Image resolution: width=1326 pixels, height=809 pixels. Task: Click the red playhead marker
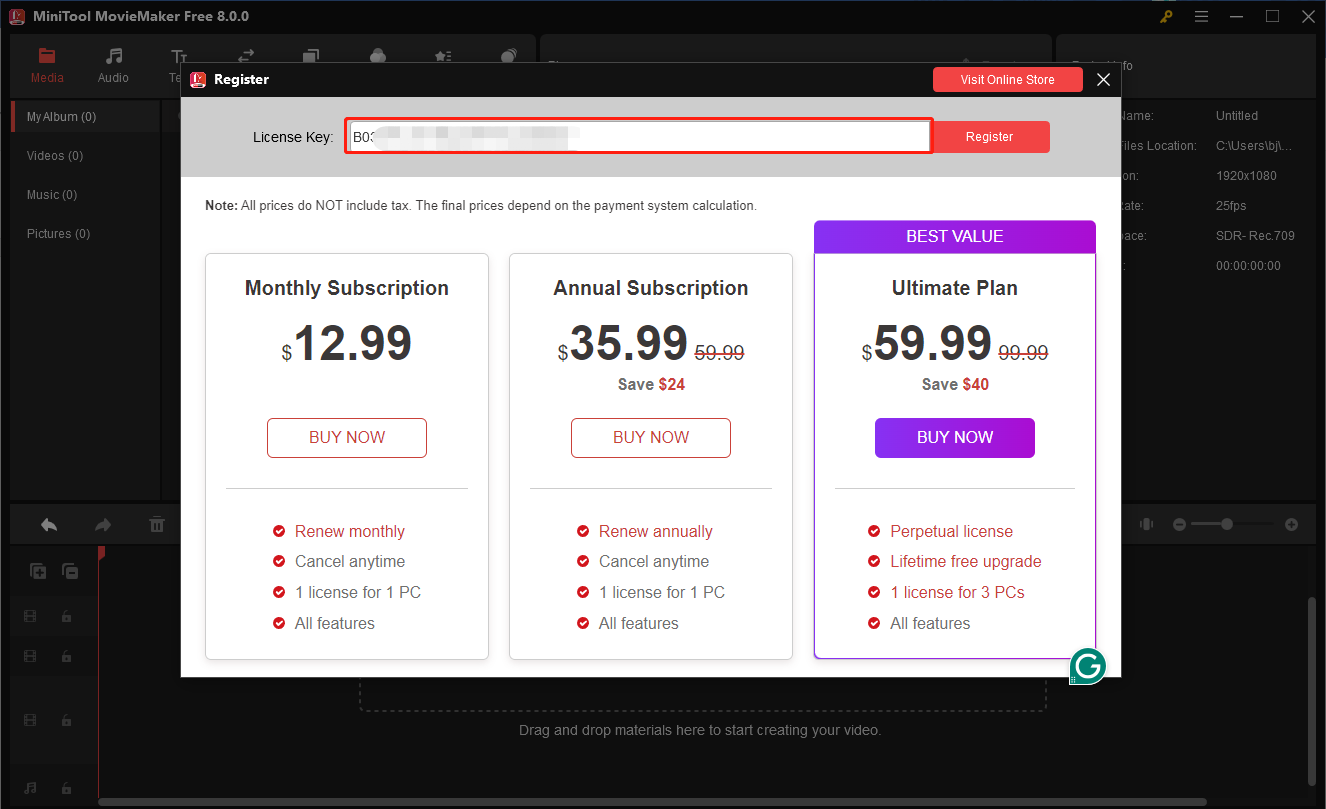click(x=100, y=552)
